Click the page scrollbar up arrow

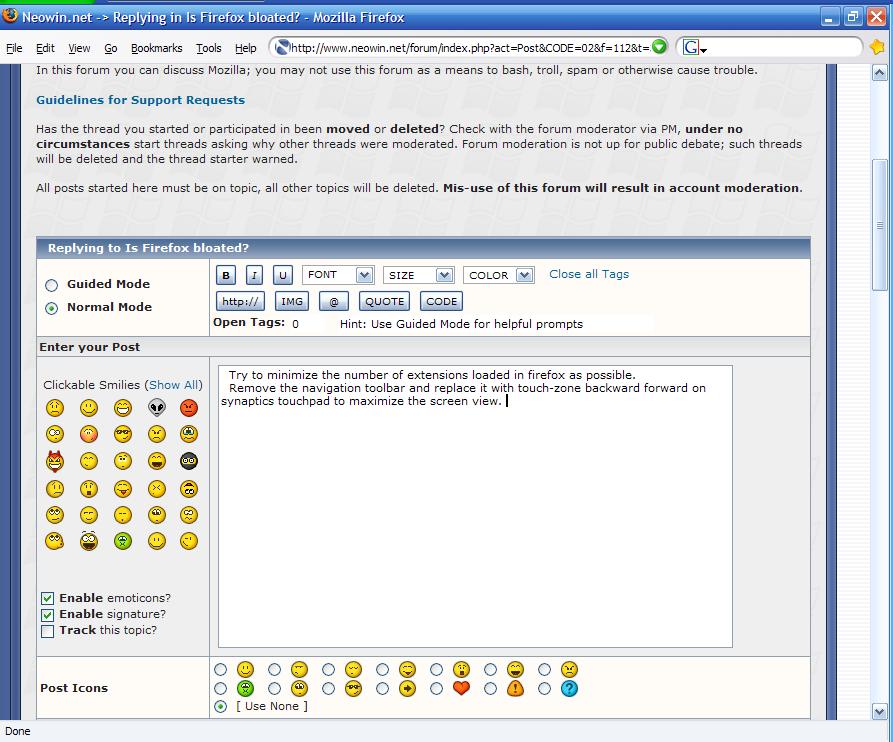pos(879,72)
